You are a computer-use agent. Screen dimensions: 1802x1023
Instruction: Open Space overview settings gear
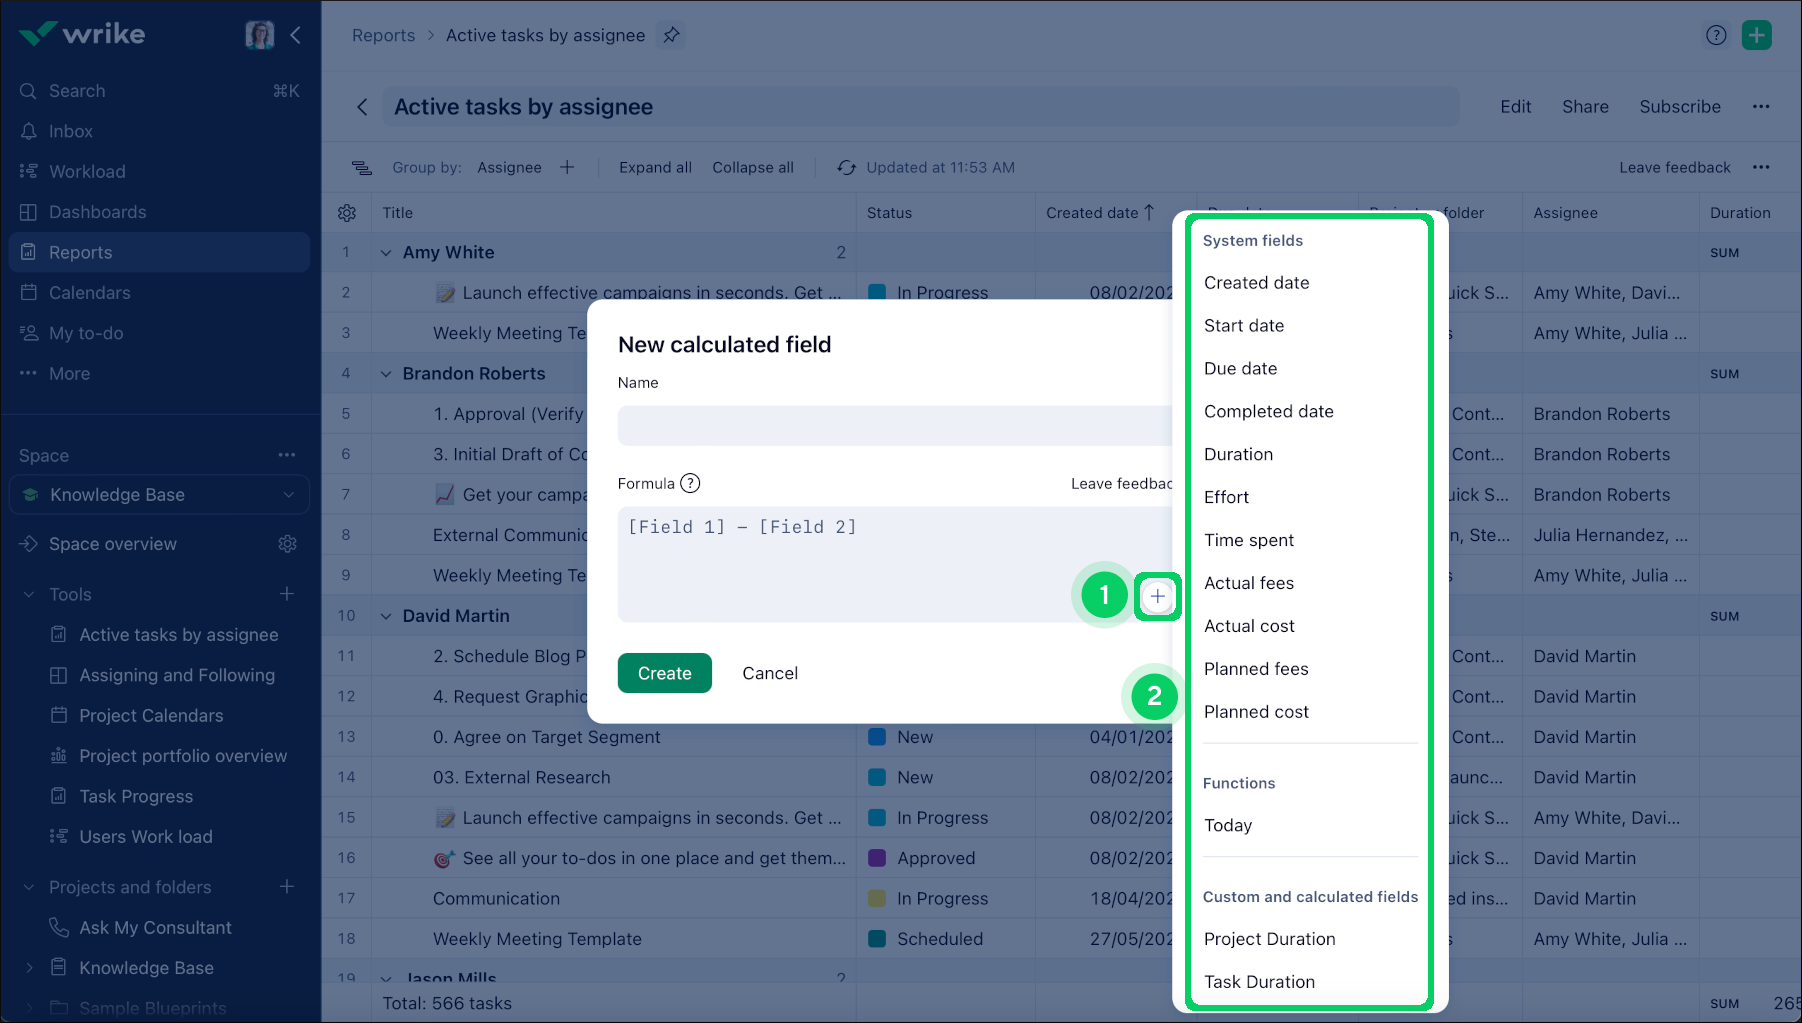point(287,544)
